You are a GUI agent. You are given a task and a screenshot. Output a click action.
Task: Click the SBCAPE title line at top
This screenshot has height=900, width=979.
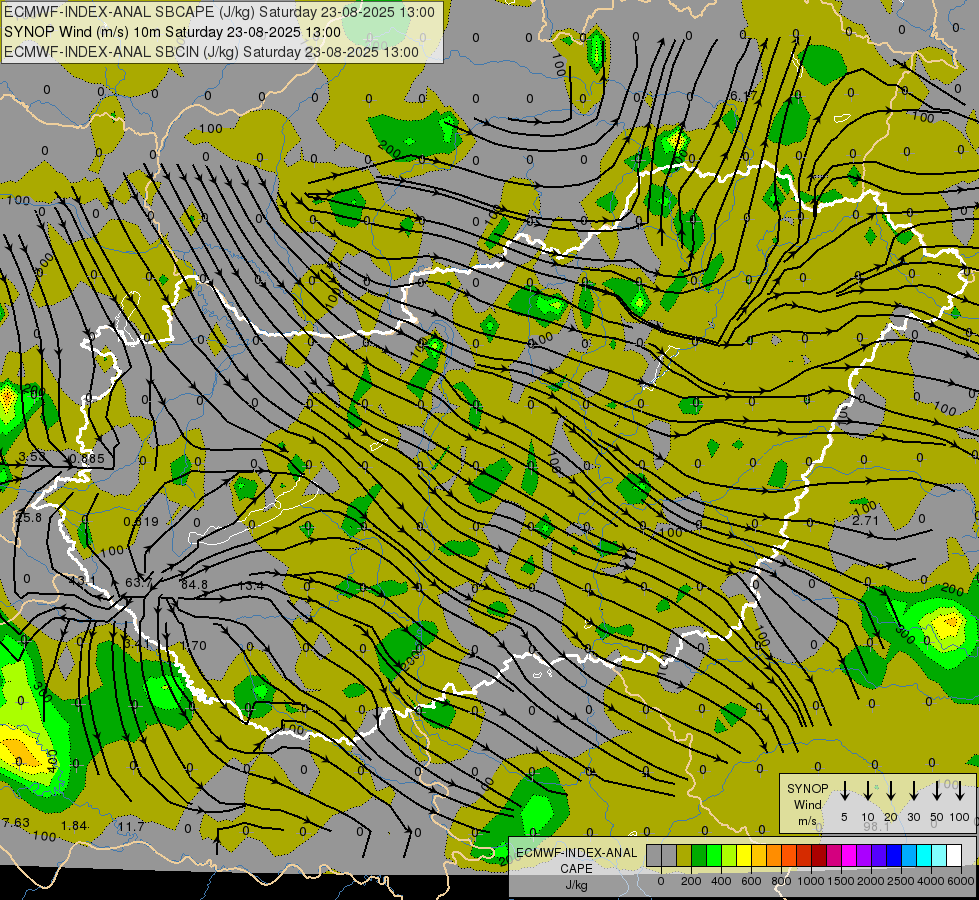(x=219, y=12)
